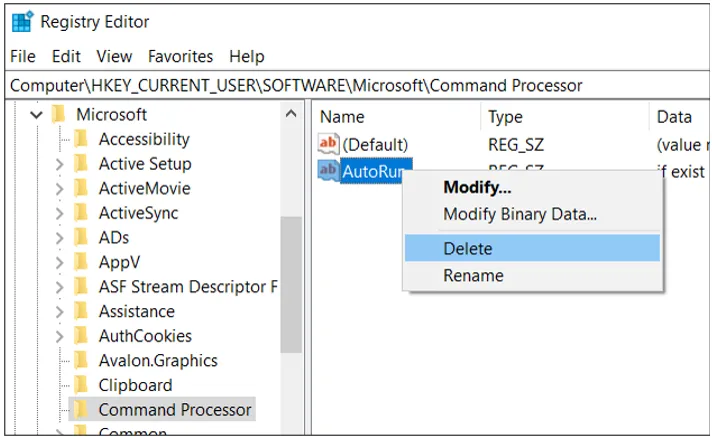
Task: Expand the Active Setup key
Action: click(59, 164)
